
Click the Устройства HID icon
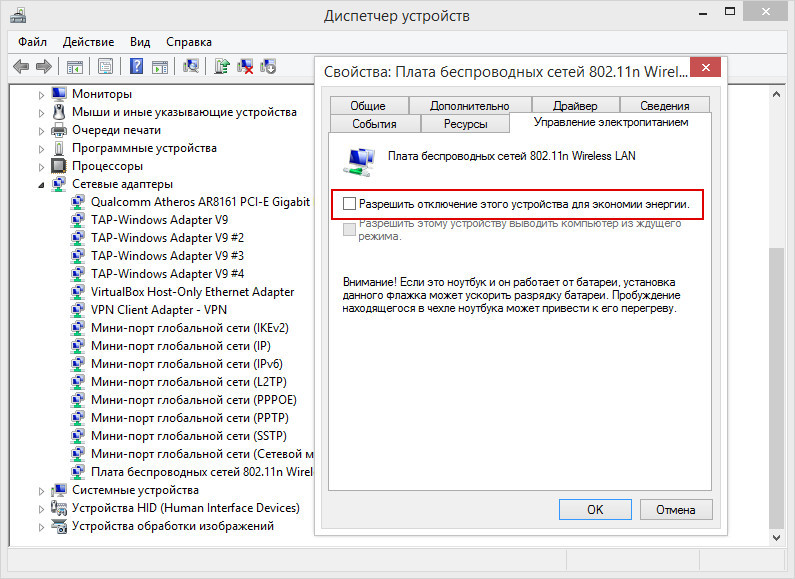coord(59,508)
